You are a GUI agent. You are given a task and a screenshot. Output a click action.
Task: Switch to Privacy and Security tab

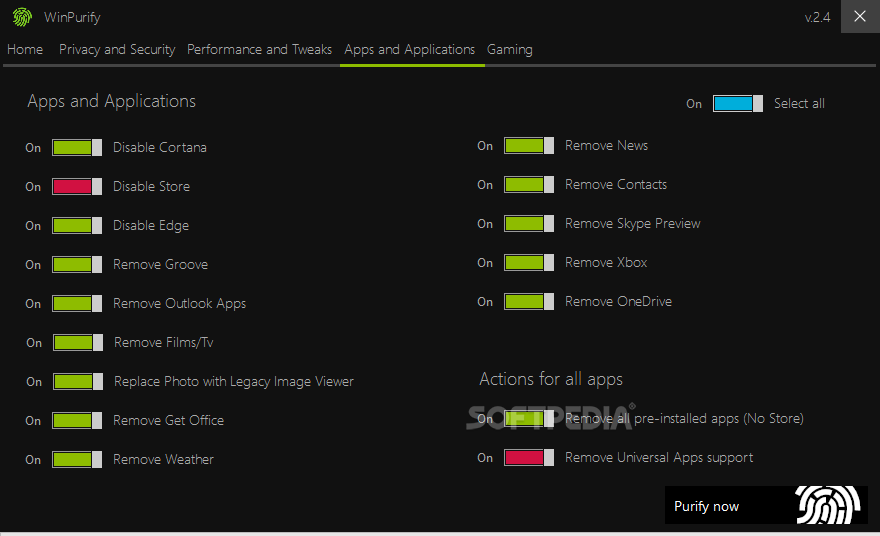[x=117, y=49]
